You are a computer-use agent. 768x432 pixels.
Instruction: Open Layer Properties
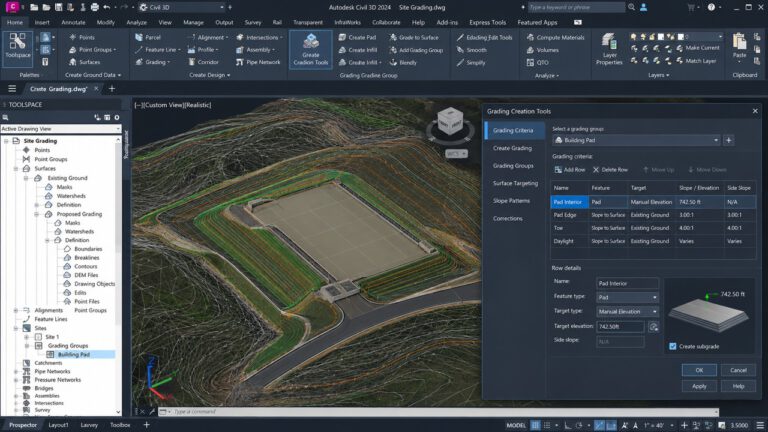pos(609,49)
